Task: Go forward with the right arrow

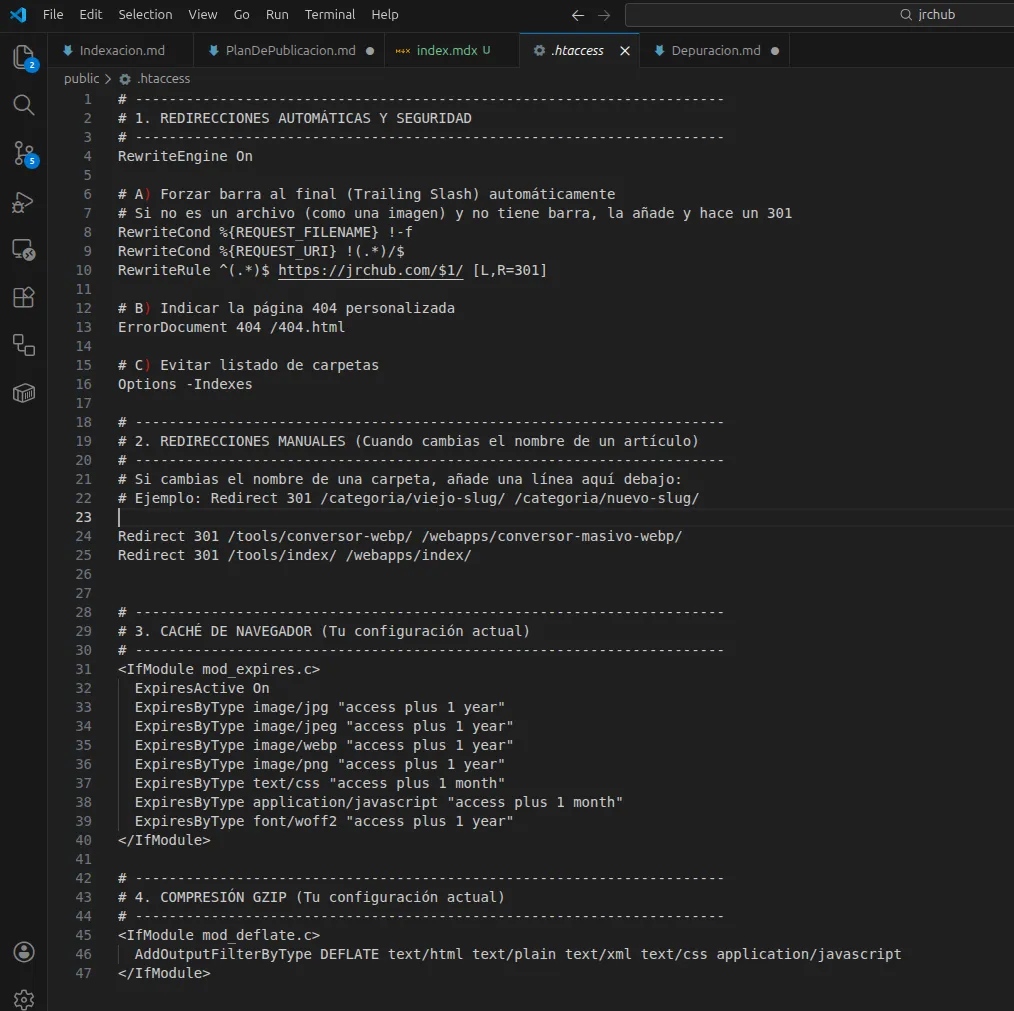Action: tap(604, 15)
